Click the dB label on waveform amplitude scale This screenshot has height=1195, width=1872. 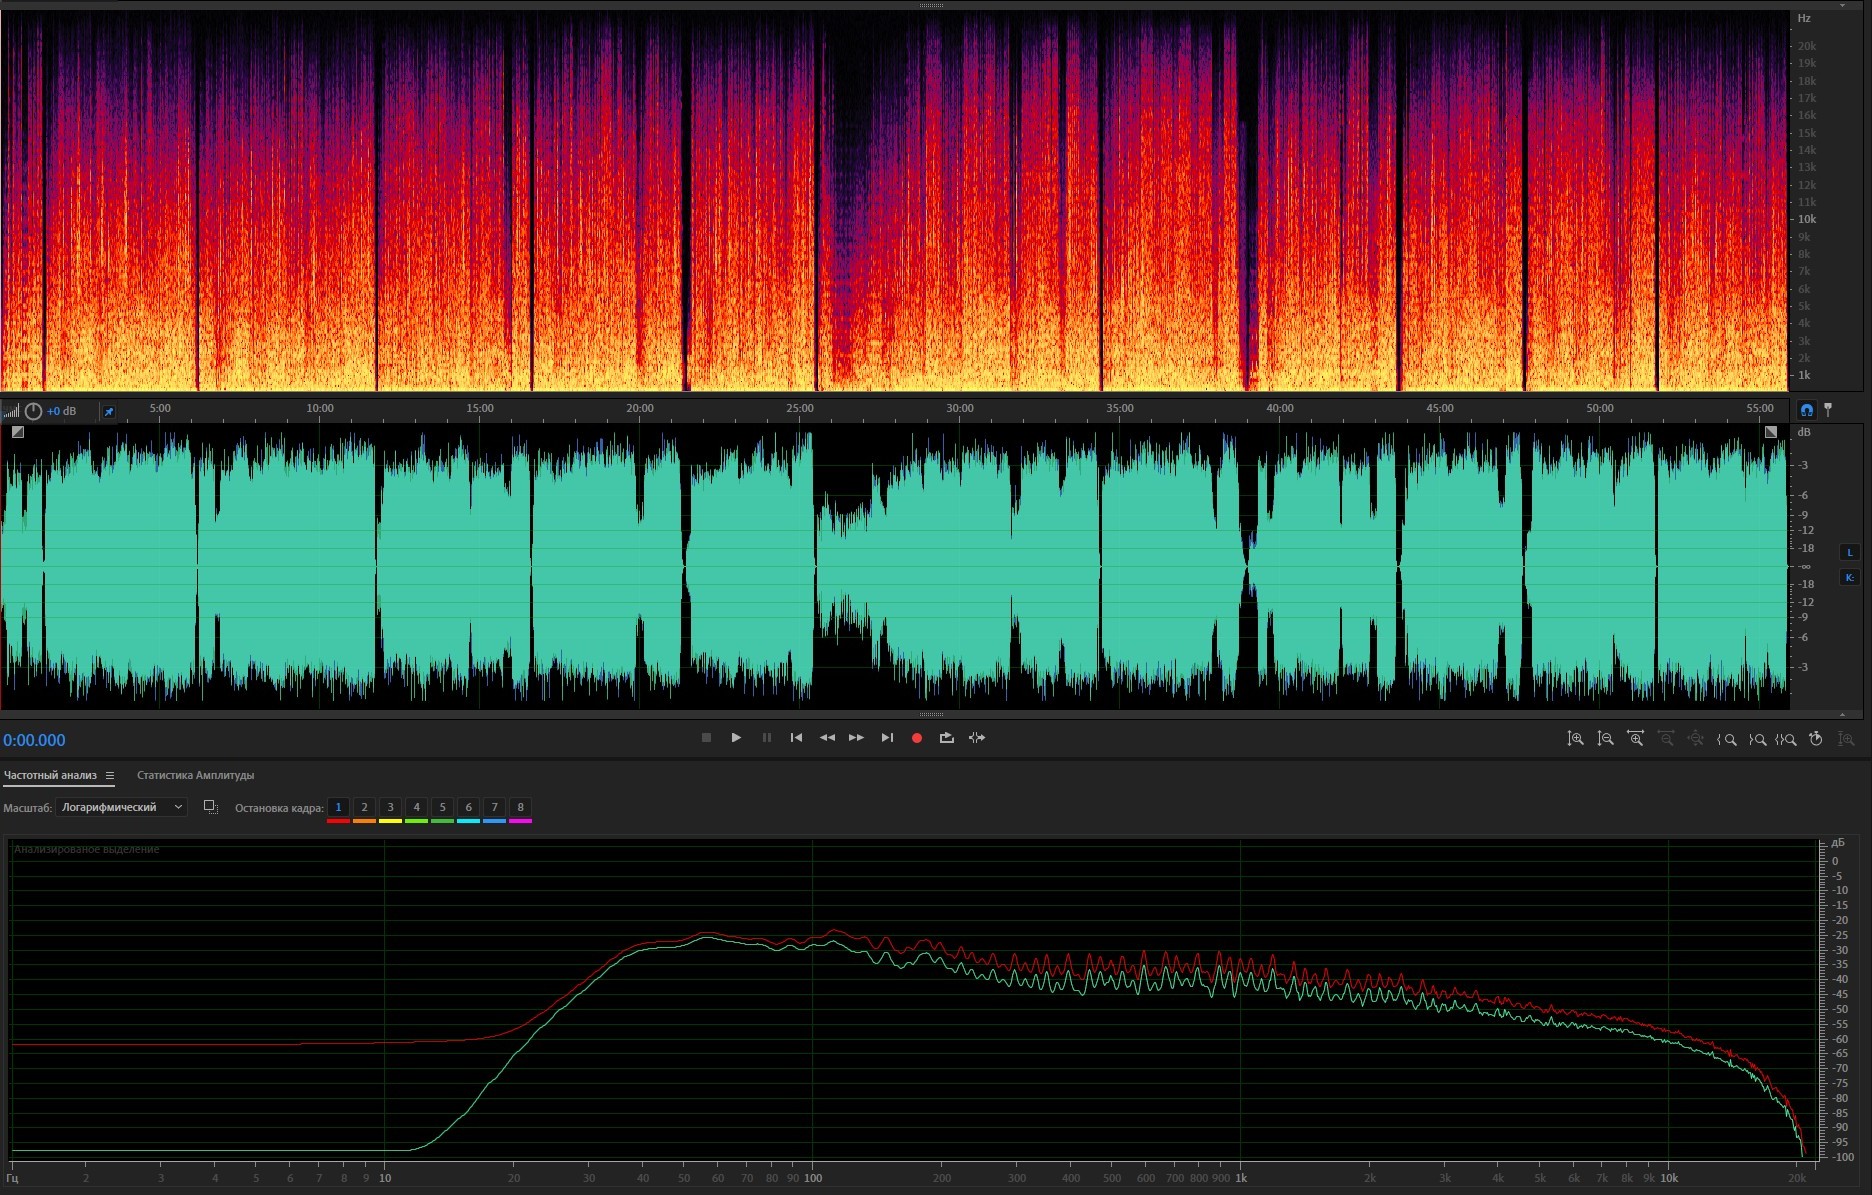pos(1804,432)
